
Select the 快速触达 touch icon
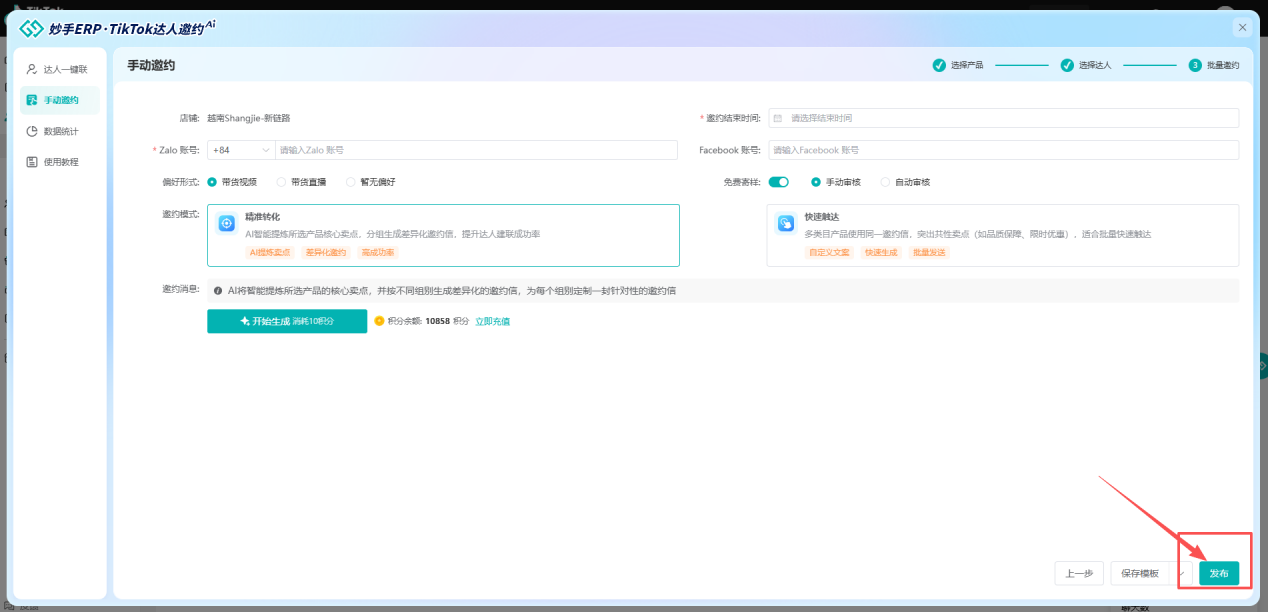pyautogui.click(x=786, y=223)
